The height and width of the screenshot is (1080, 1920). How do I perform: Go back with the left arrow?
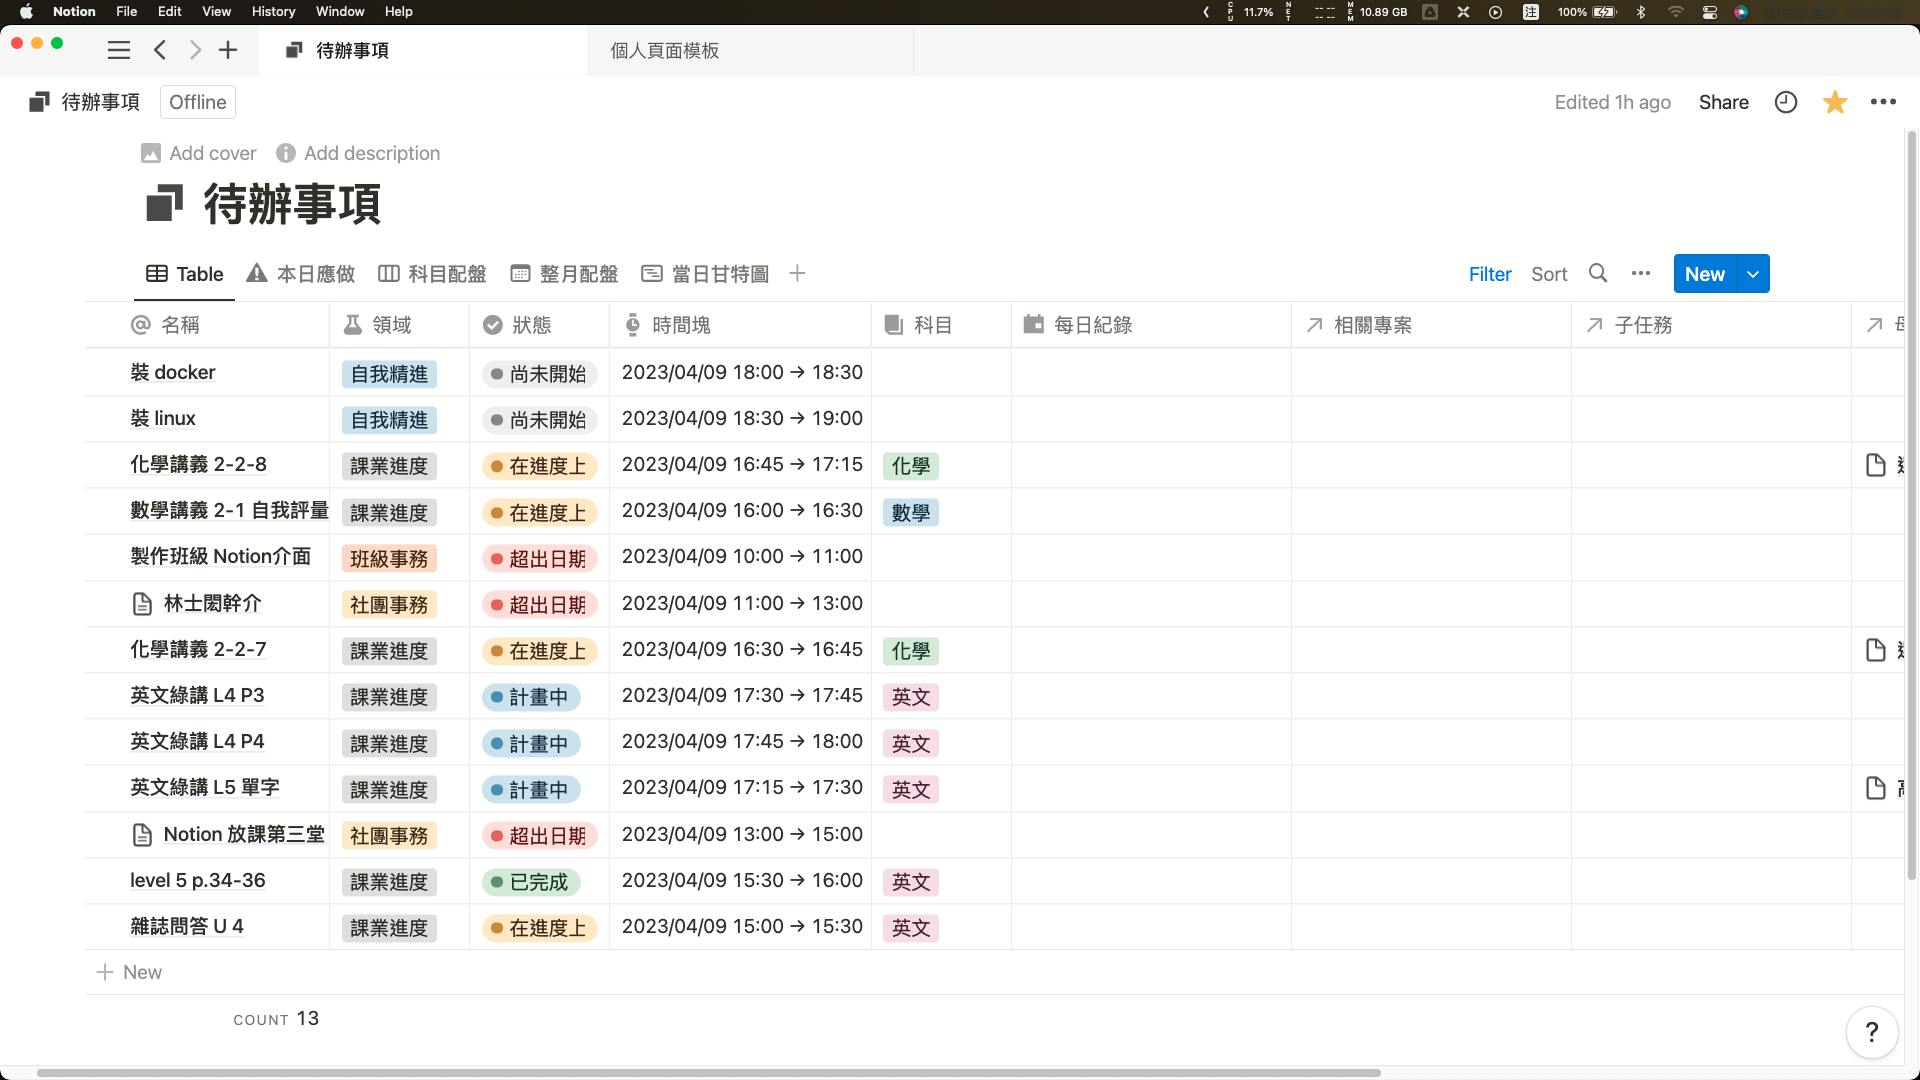point(160,50)
